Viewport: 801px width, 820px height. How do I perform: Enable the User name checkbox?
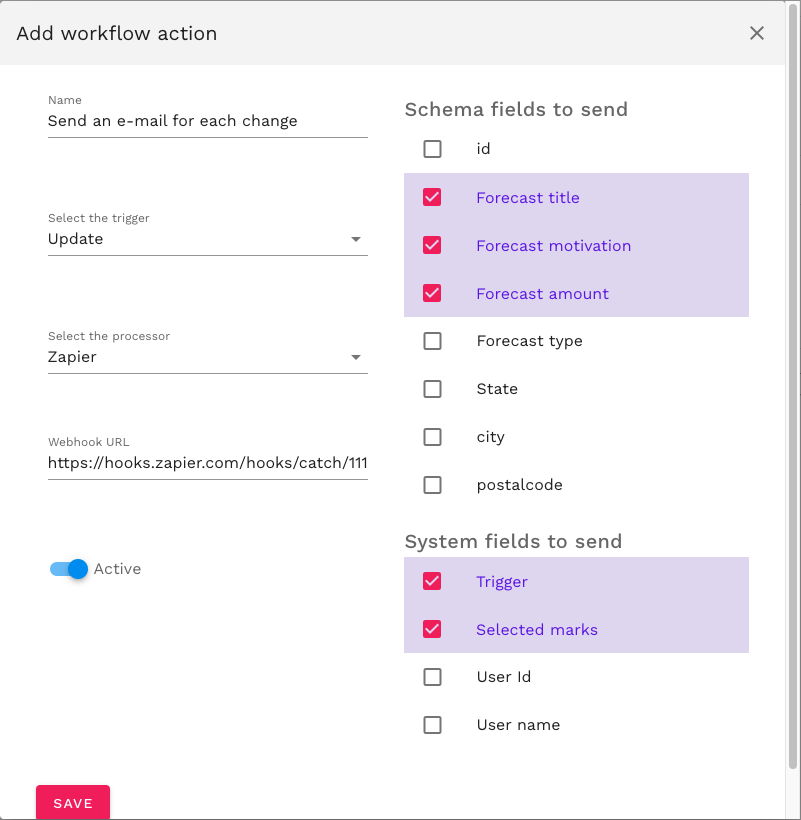tap(432, 725)
